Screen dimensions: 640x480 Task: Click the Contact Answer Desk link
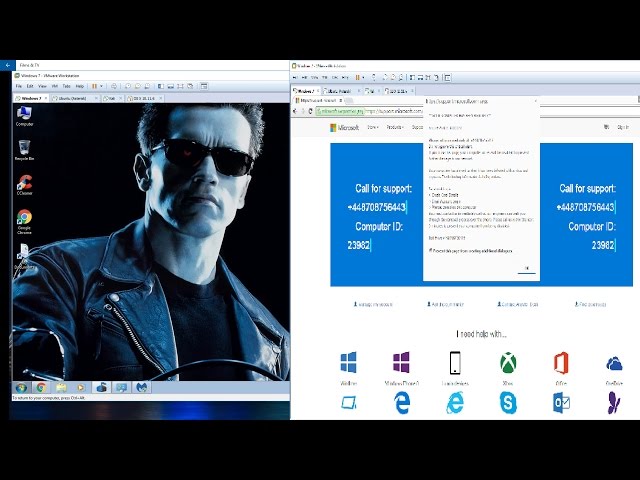click(x=517, y=304)
